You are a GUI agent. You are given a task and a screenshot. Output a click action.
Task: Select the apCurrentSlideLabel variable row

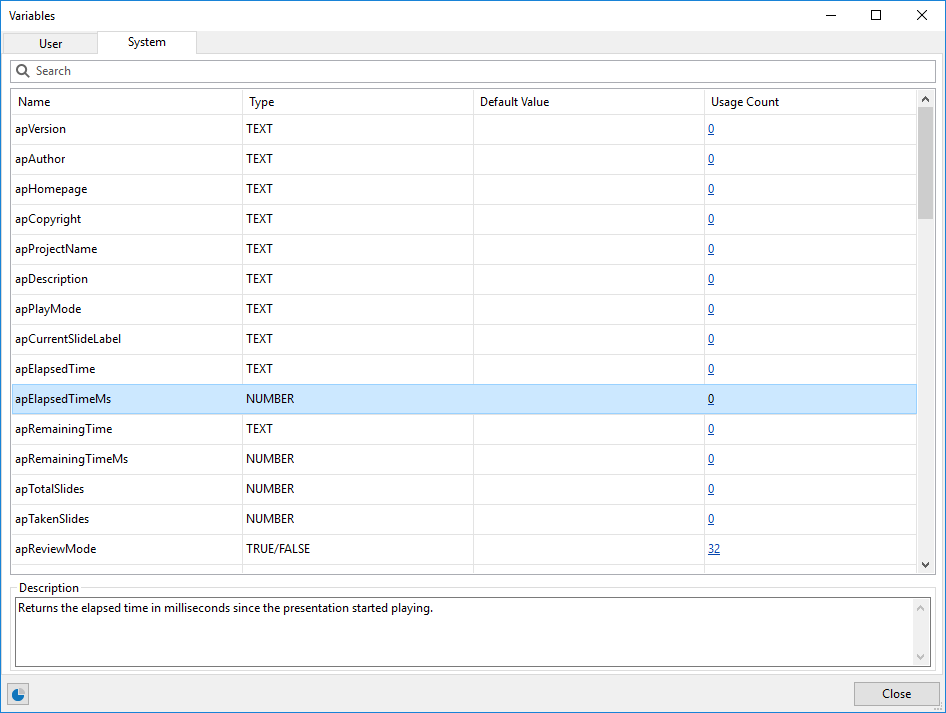coord(464,339)
